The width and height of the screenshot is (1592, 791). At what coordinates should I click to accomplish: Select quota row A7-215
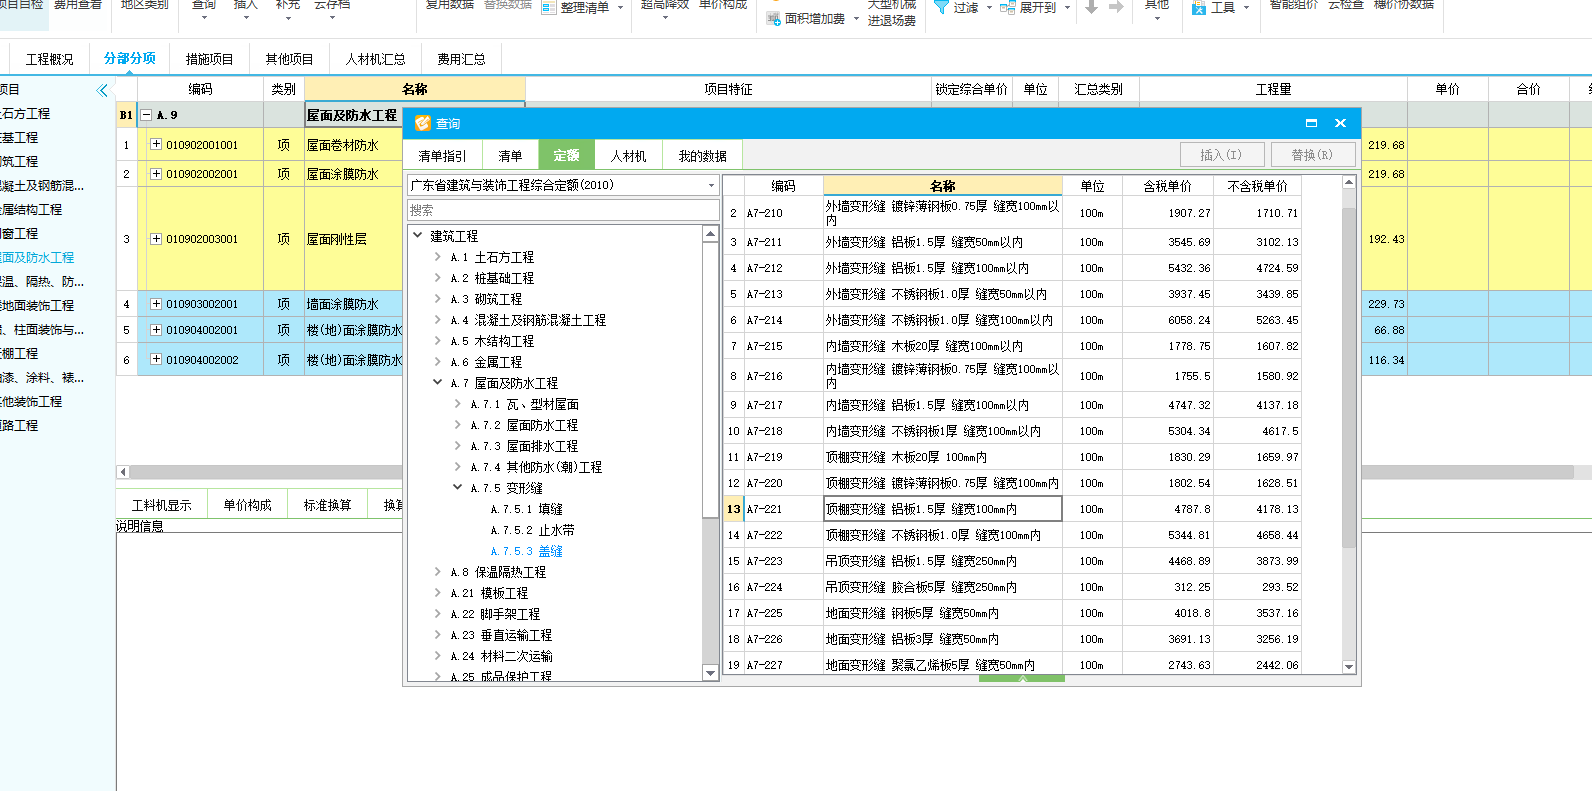(x=1012, y=346)
